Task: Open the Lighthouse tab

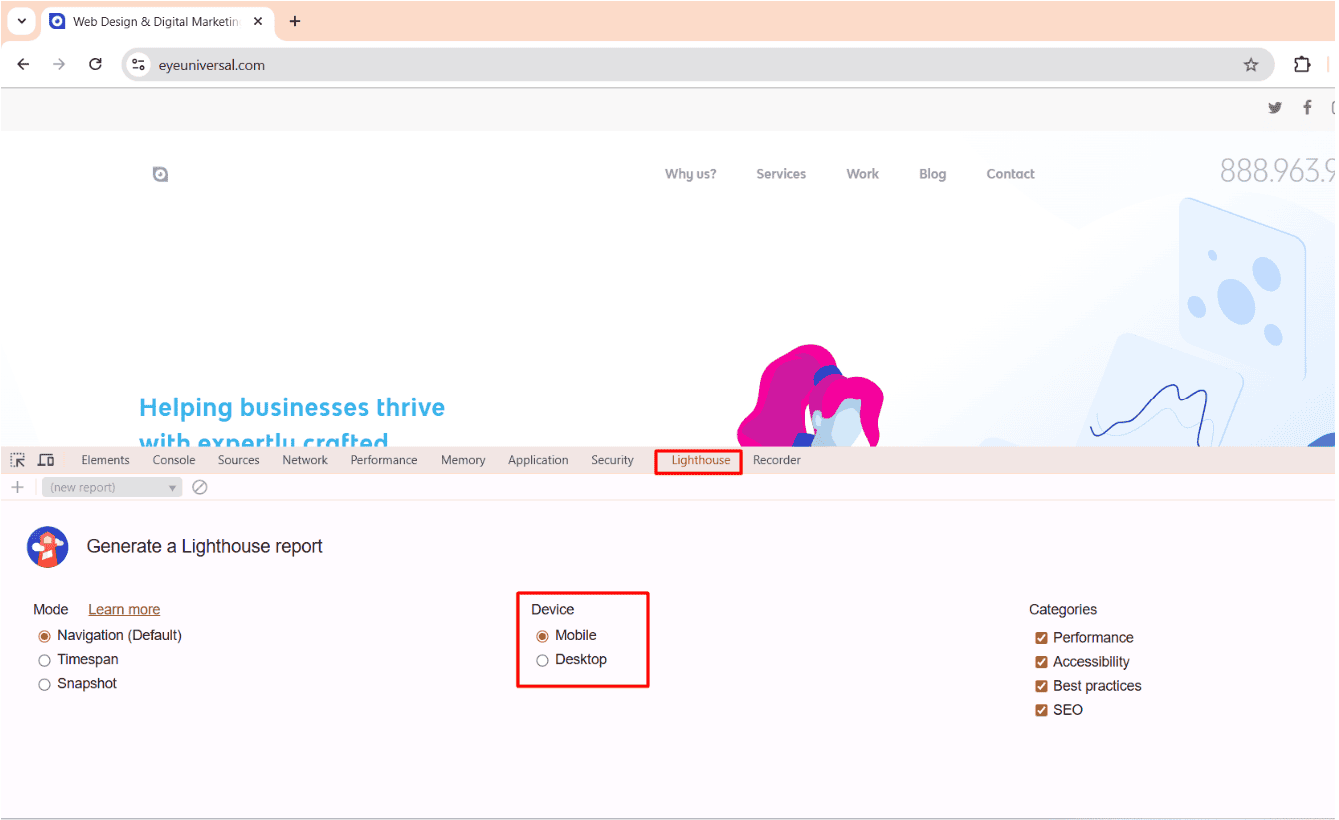Action: pyautogui.click(x=700, y=460)
